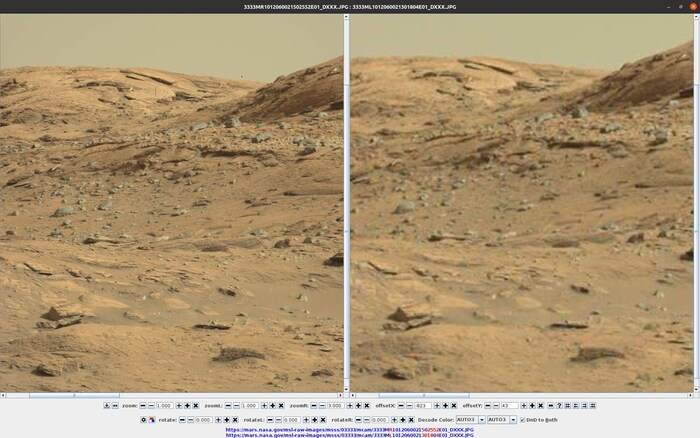700x438 pixels.
Task: Reset rotateR with its X button
Action: (x=411, y=420)
